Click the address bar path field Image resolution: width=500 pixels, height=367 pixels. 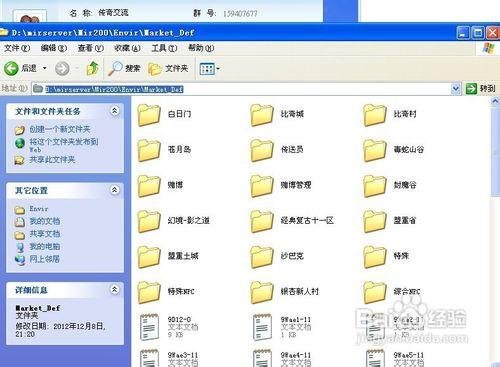[x=241, y=89]
